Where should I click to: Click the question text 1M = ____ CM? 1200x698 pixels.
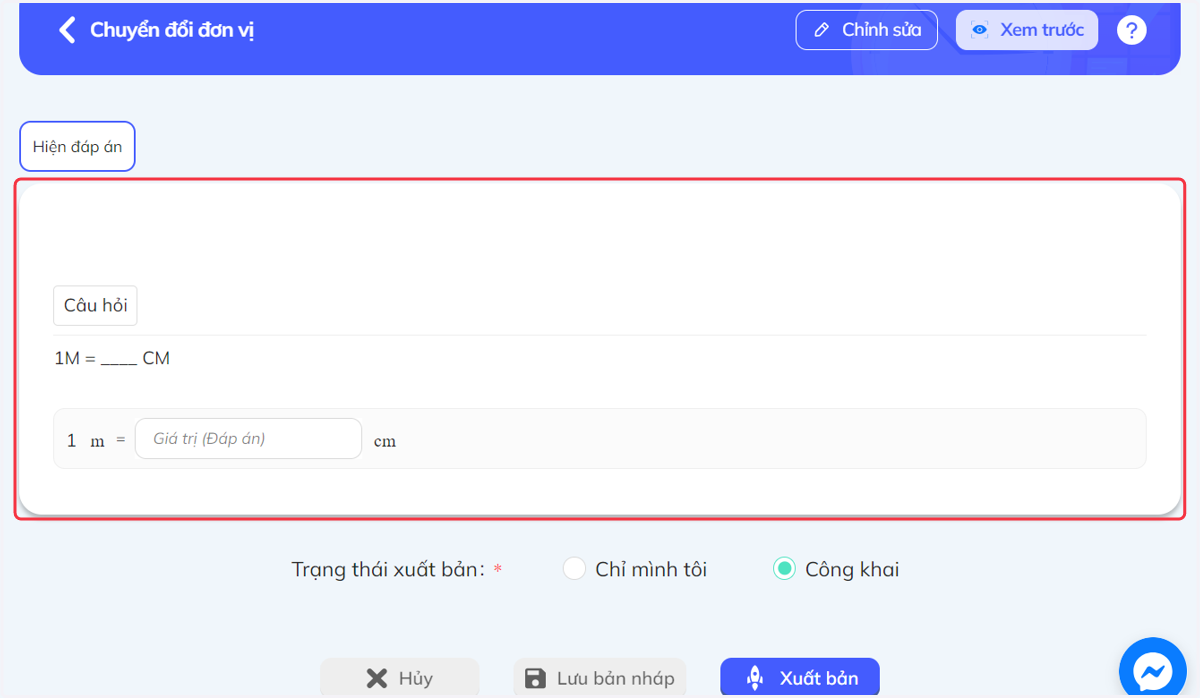click(x=112, y=358)
